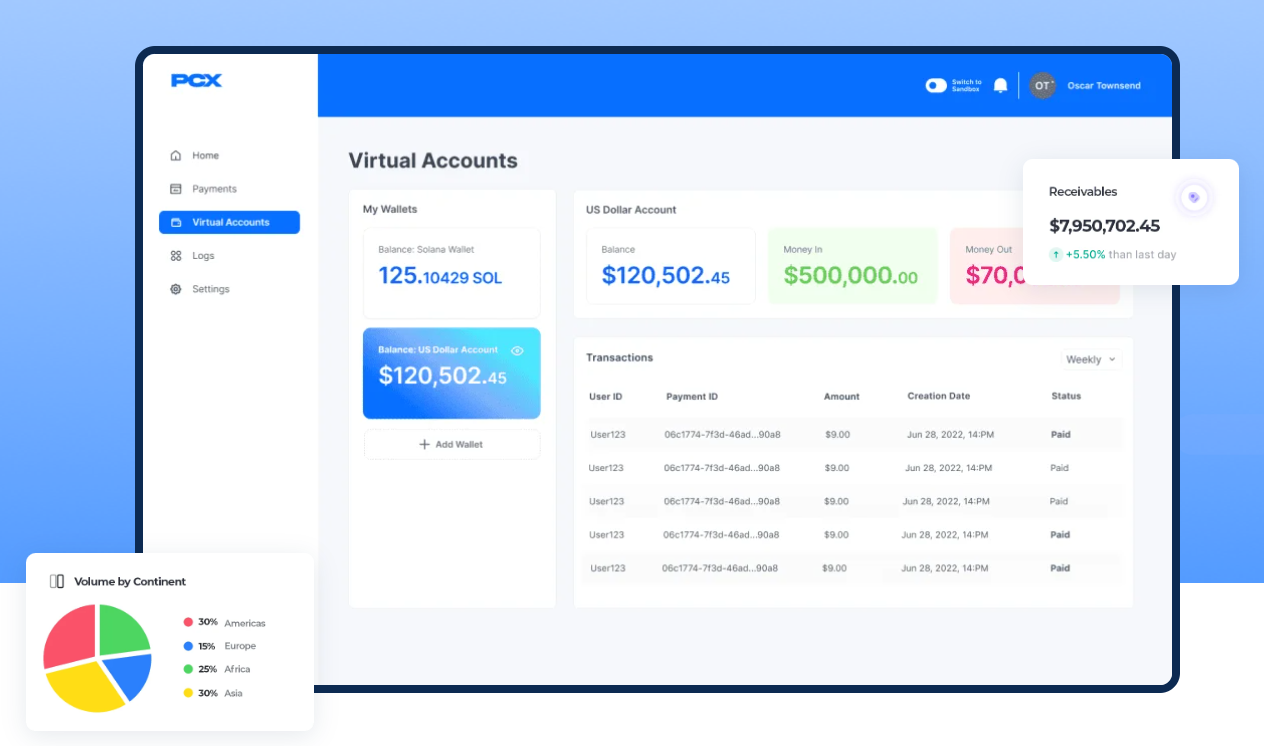Click the Payment ID column header

coord(692,397)
